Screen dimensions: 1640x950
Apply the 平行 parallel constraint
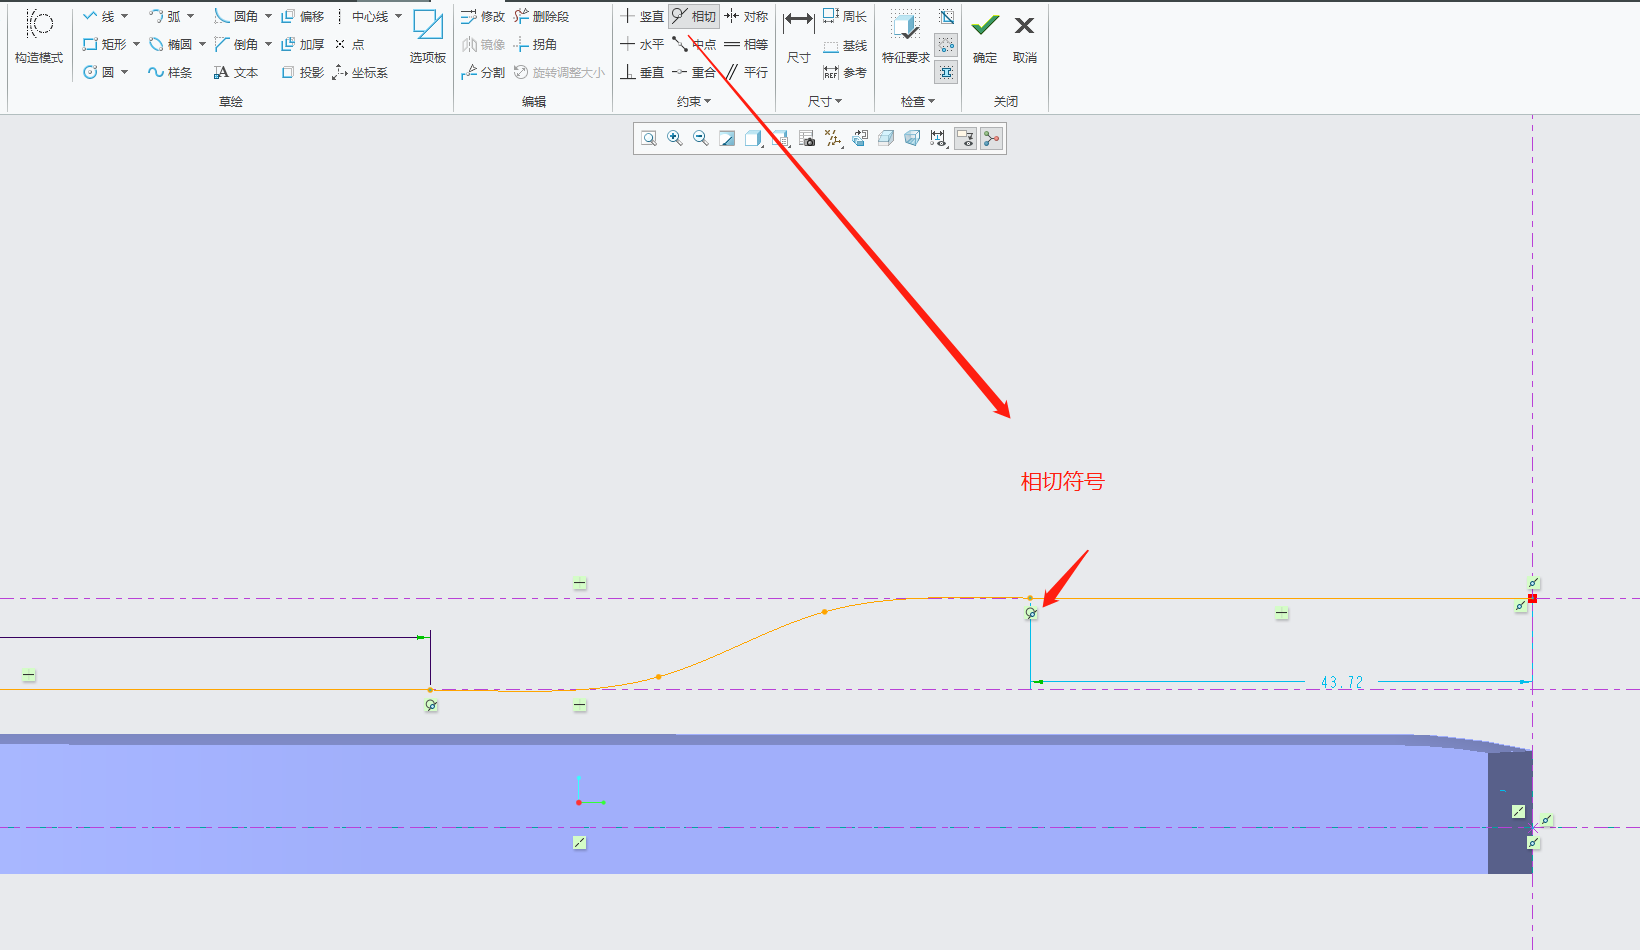tap(746, 72)
